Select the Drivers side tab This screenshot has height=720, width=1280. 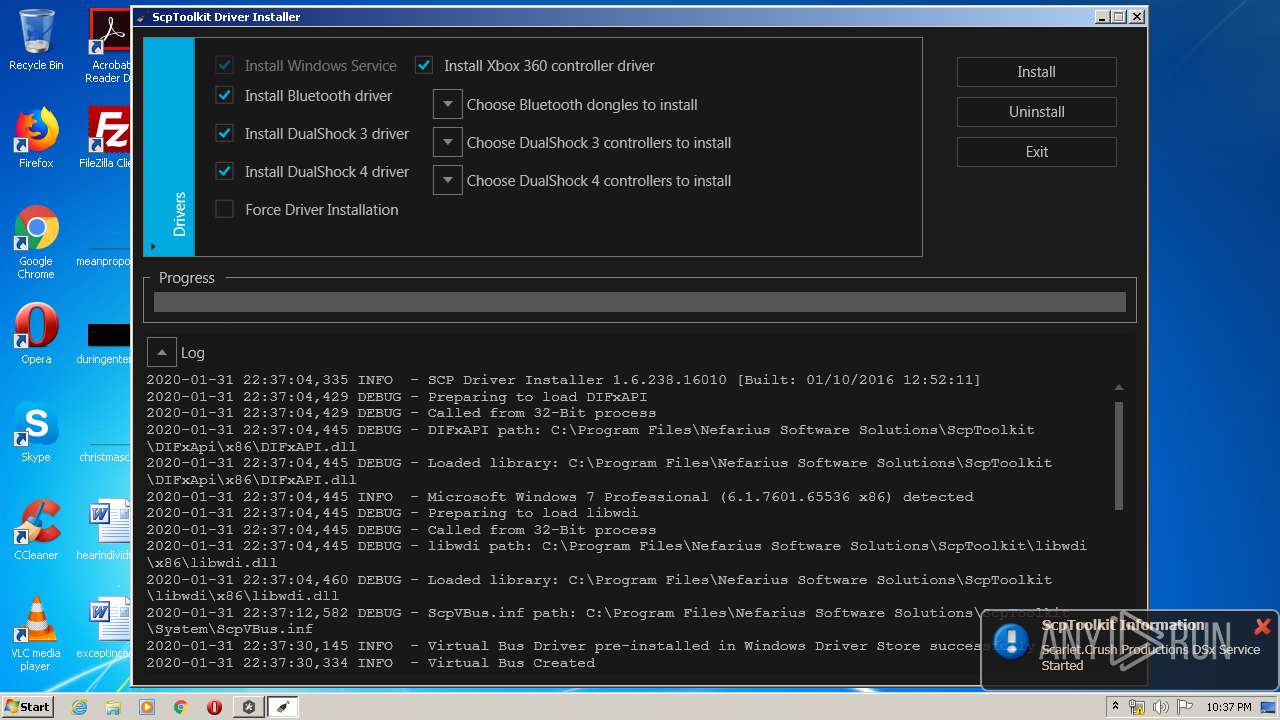click(170, 147)
